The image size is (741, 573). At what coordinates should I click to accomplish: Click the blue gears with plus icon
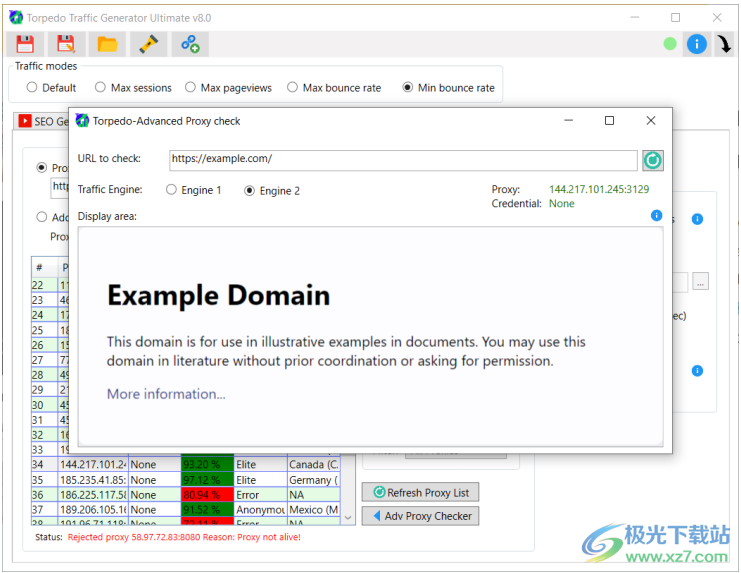pos(190,44)
